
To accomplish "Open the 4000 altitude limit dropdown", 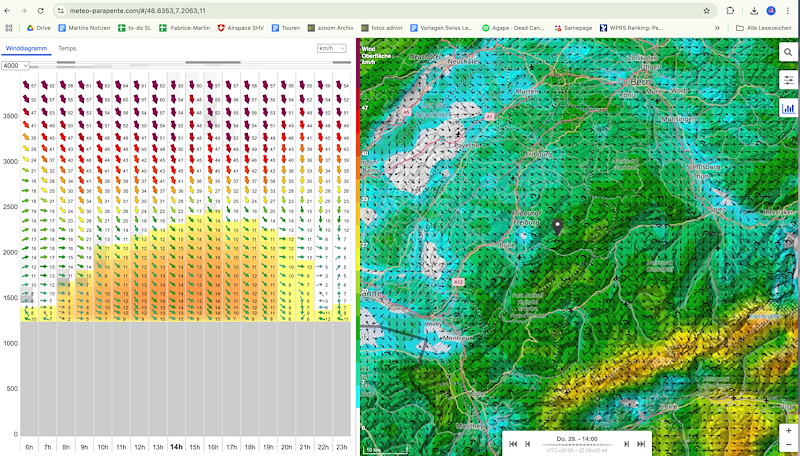I will click(x=15, y=65).
